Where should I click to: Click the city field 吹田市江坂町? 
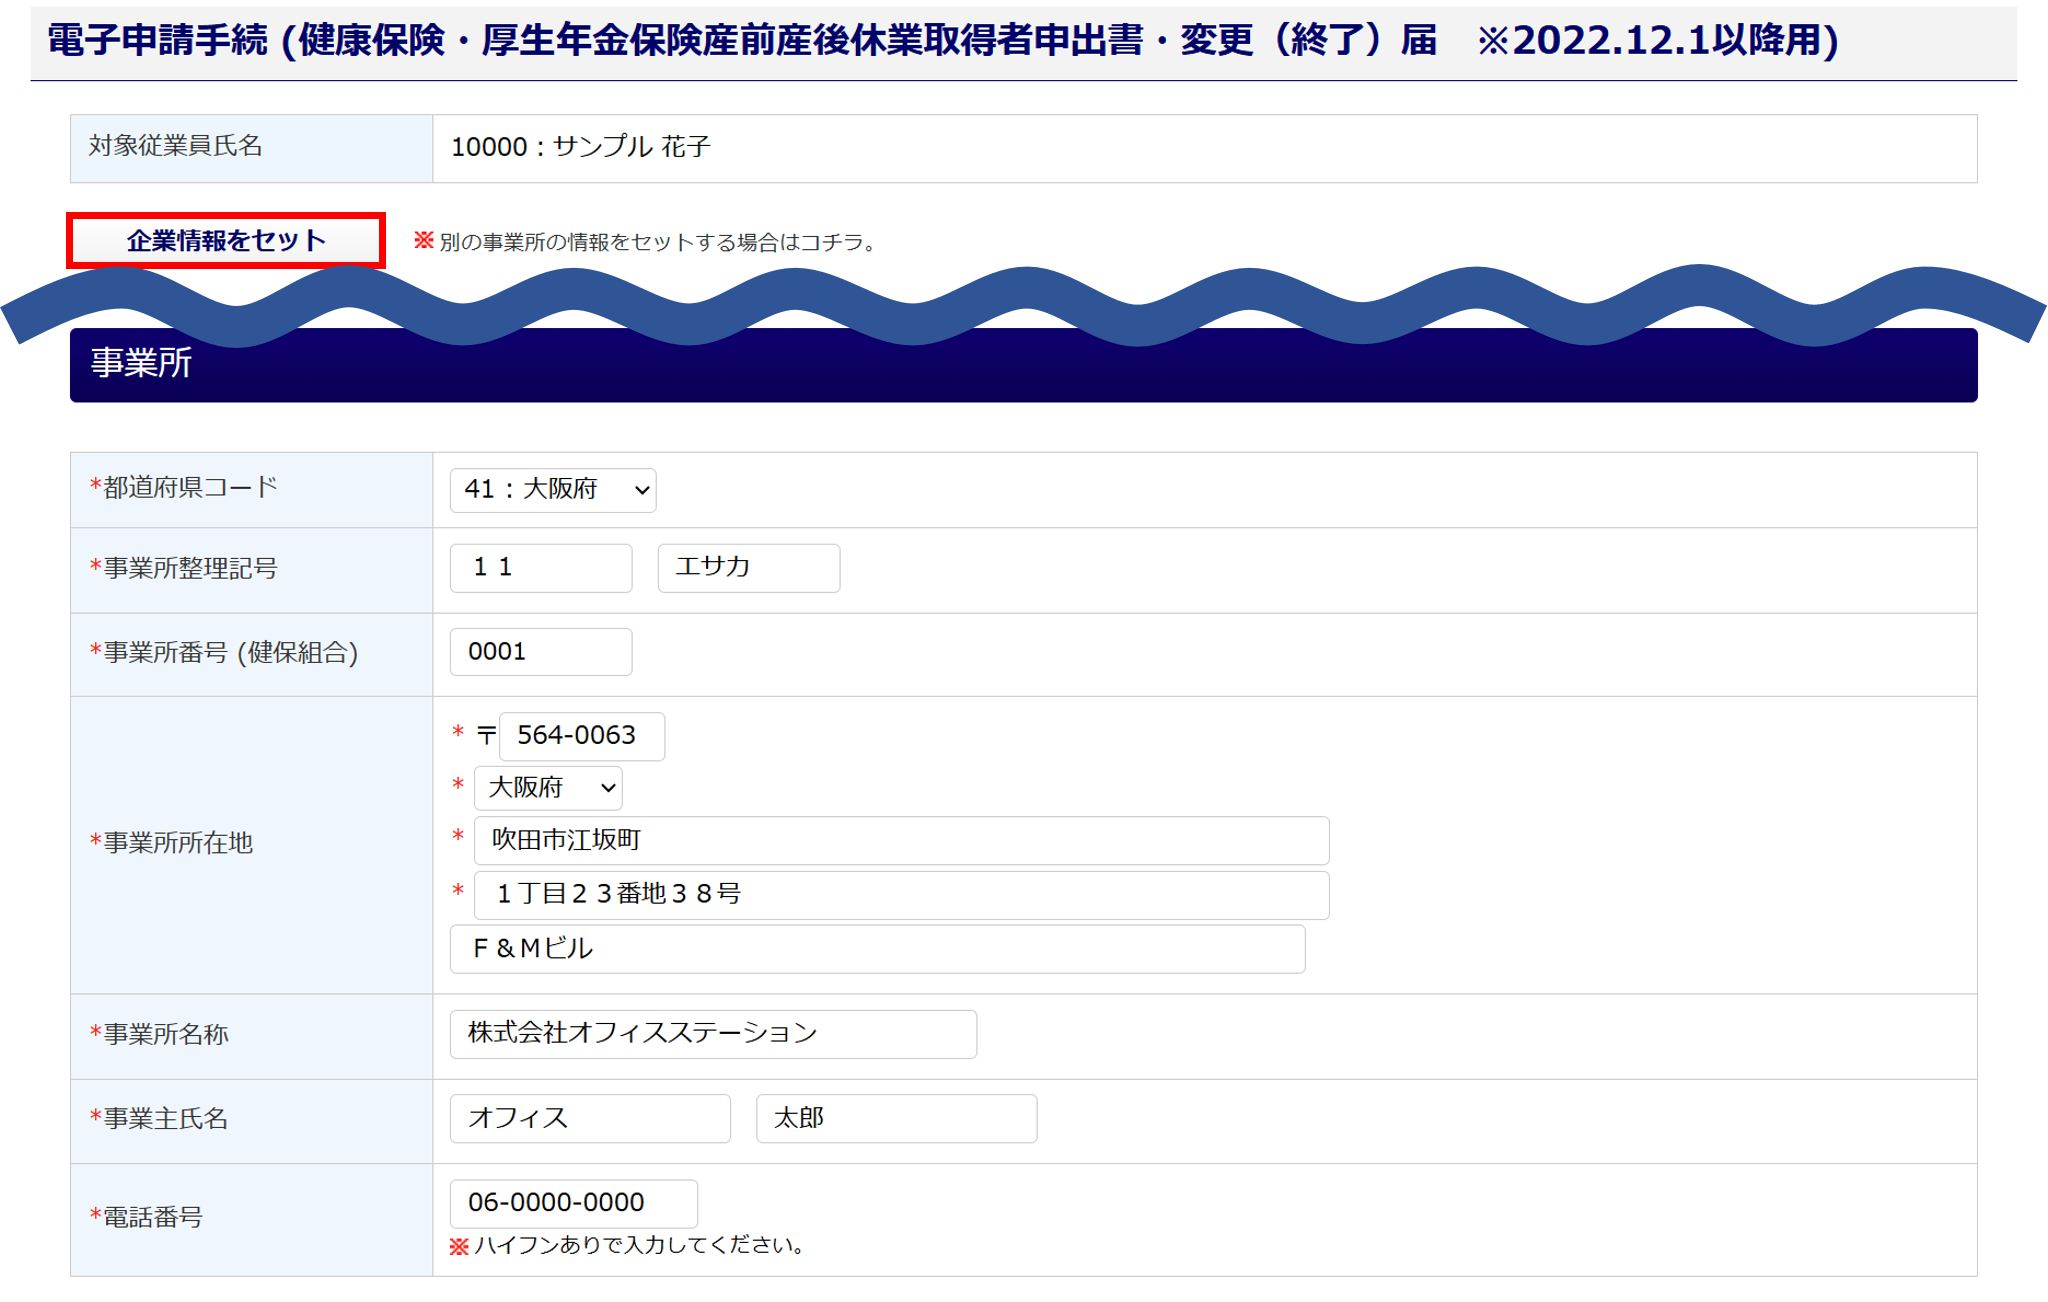[900, 841]
